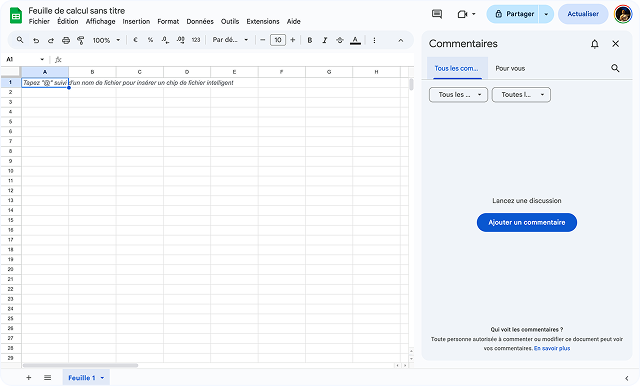Select row header 10
640x386 pixels.
[11, 171]
